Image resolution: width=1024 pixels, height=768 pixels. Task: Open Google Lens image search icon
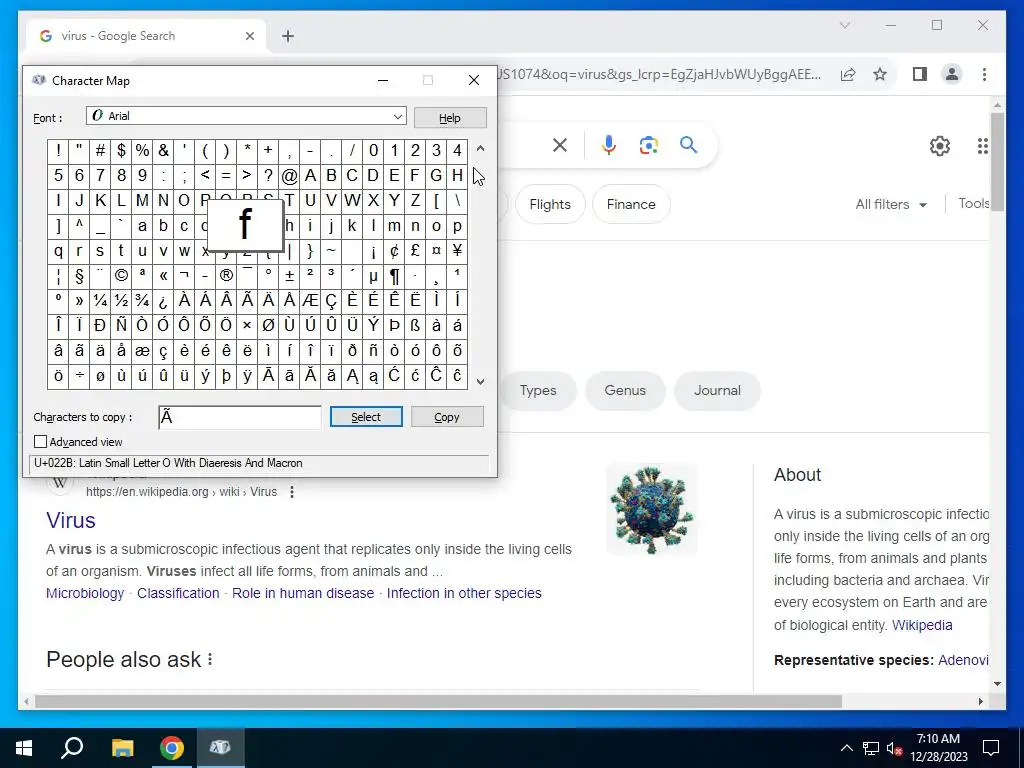[x=648, y=145]
